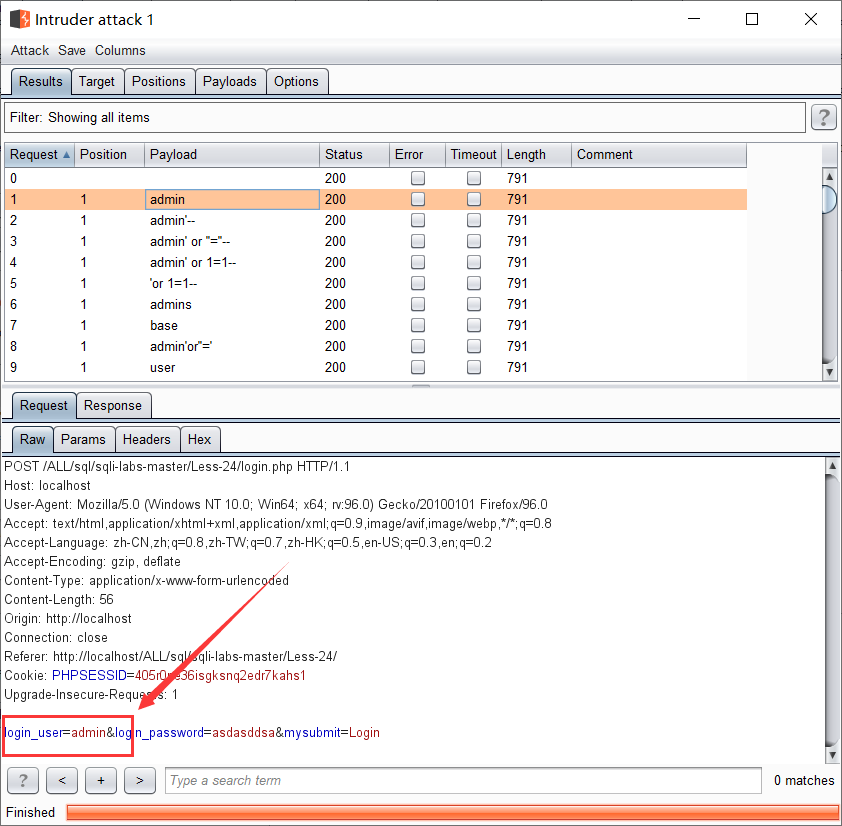Toggle Error checkbox for base payload row
Screen dimensions: 842x826
[x=418, y=325]
